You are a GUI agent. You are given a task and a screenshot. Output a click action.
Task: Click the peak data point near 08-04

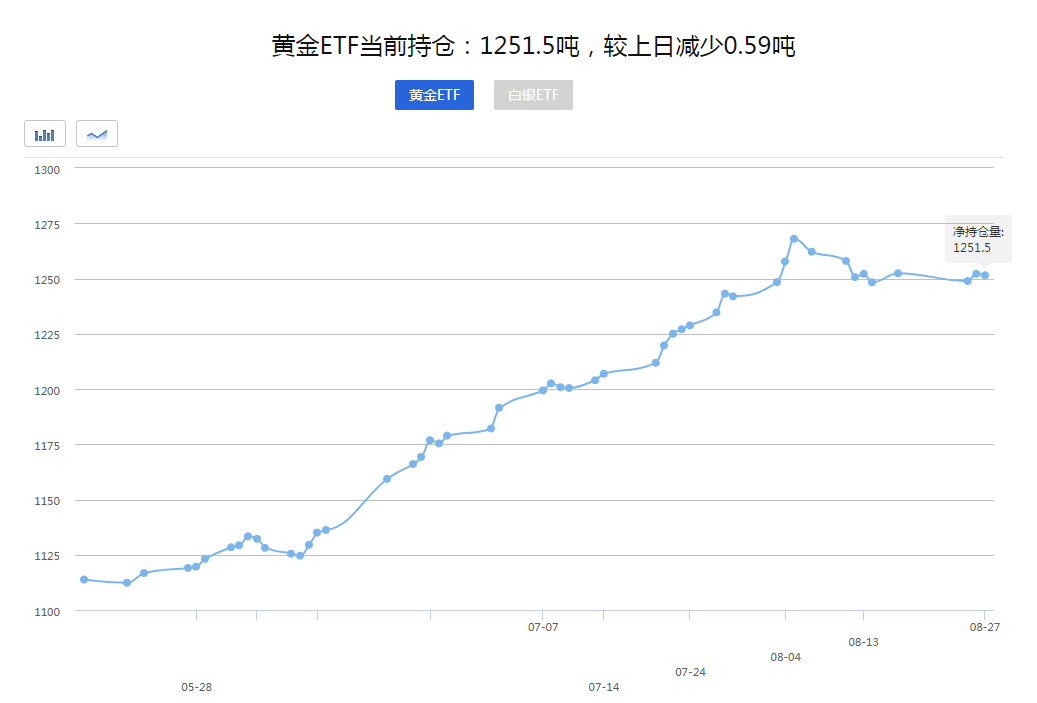(794, 239)
